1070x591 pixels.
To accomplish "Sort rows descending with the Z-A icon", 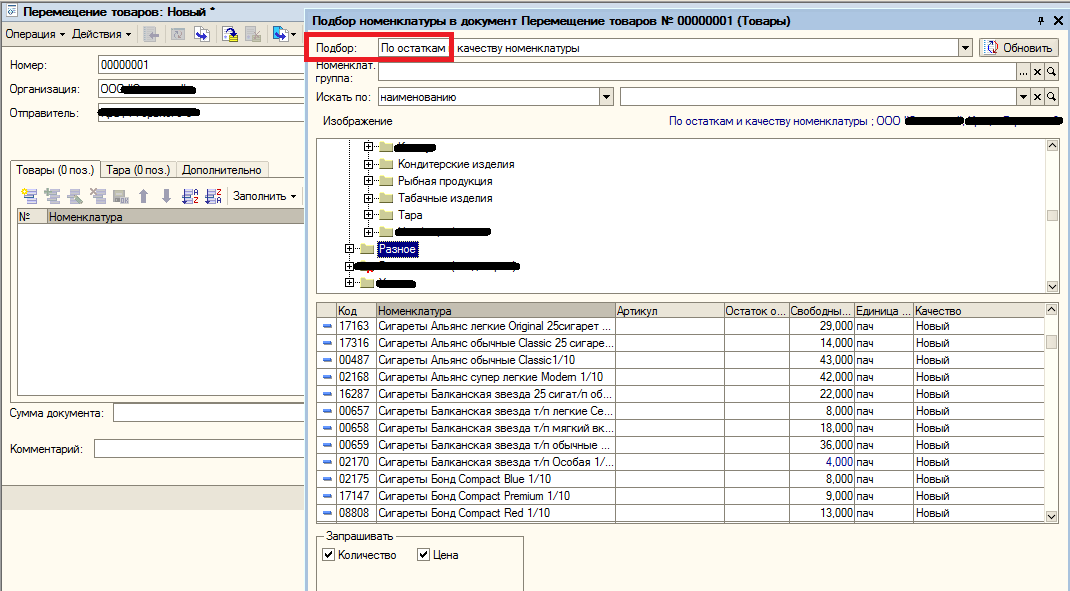I will (212, 197).
